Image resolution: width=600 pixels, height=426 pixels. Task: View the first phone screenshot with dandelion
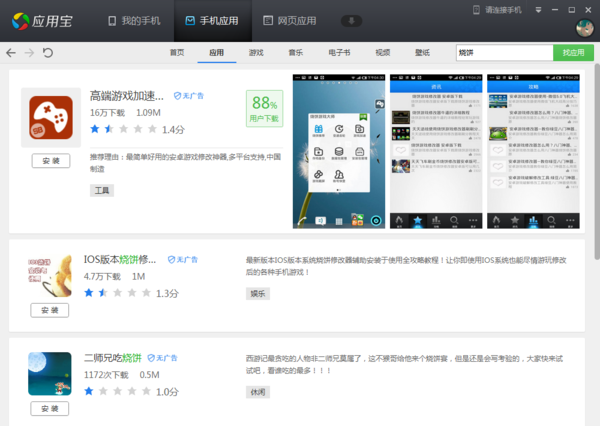coord(339,152)
